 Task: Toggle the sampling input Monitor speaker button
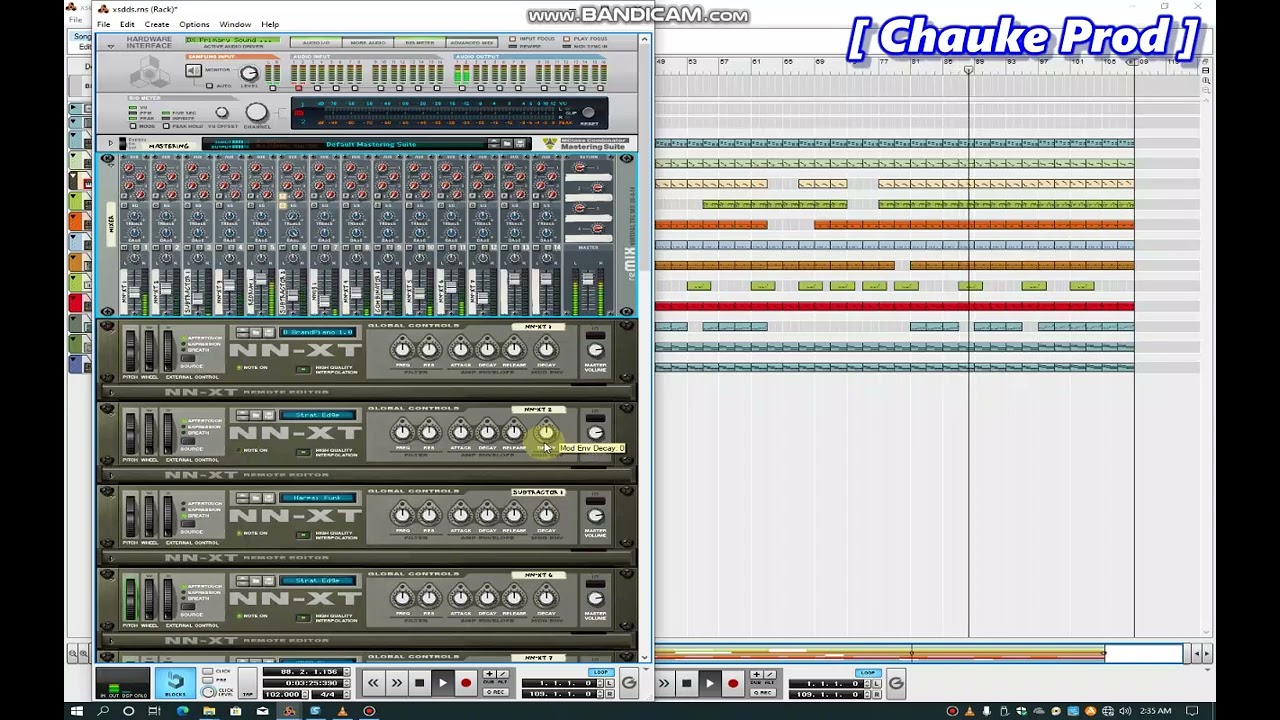tap(193, 71)
